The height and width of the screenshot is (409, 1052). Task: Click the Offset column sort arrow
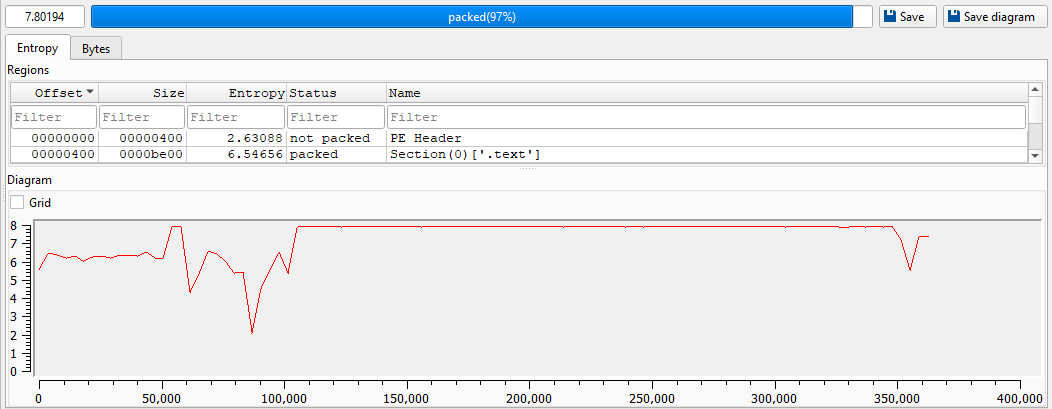coord(90,92)
